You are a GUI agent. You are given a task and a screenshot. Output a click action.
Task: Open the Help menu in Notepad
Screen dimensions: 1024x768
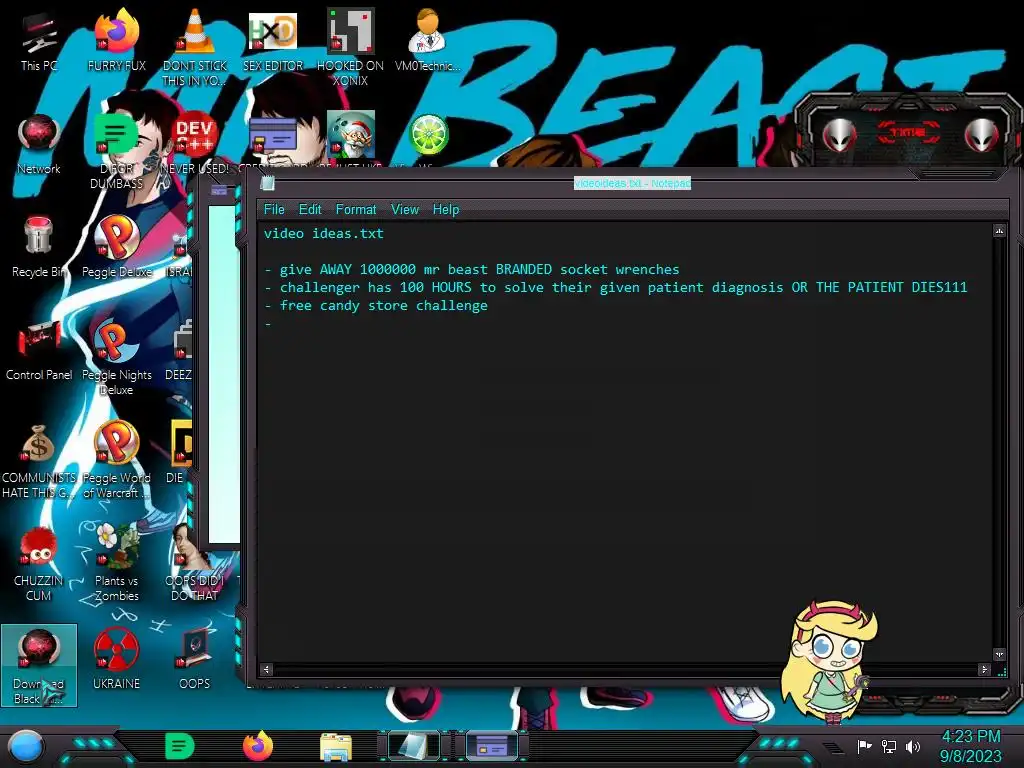point(446,210)
